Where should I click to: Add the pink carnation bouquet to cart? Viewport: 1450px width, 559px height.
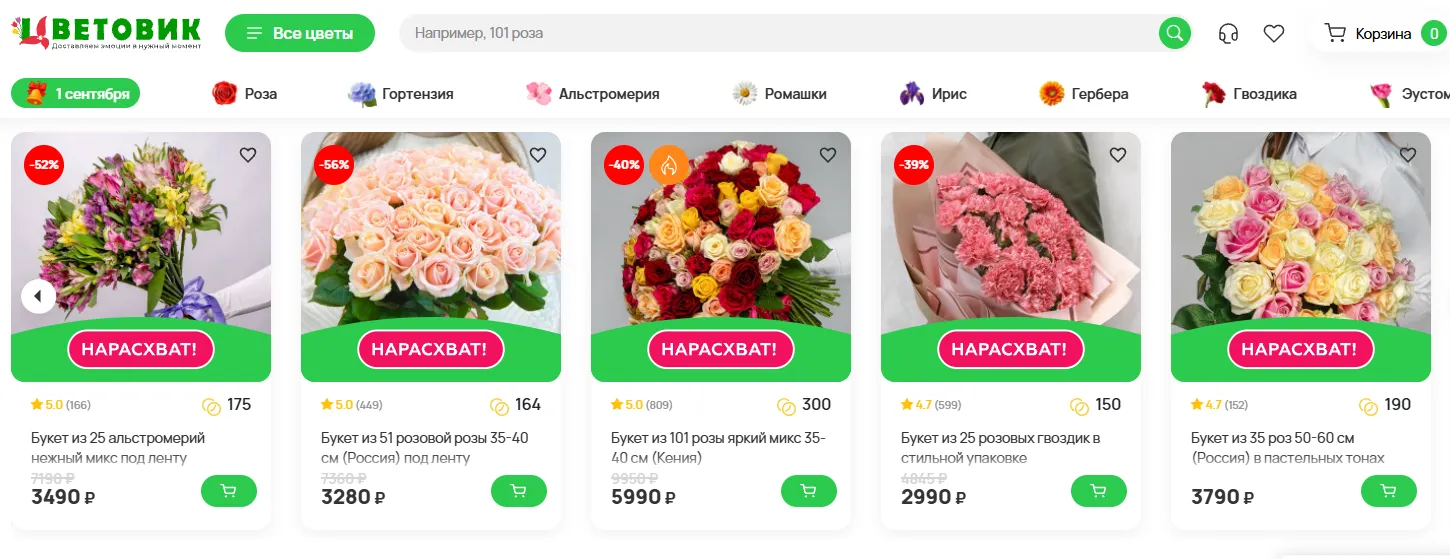point(1098,491)
